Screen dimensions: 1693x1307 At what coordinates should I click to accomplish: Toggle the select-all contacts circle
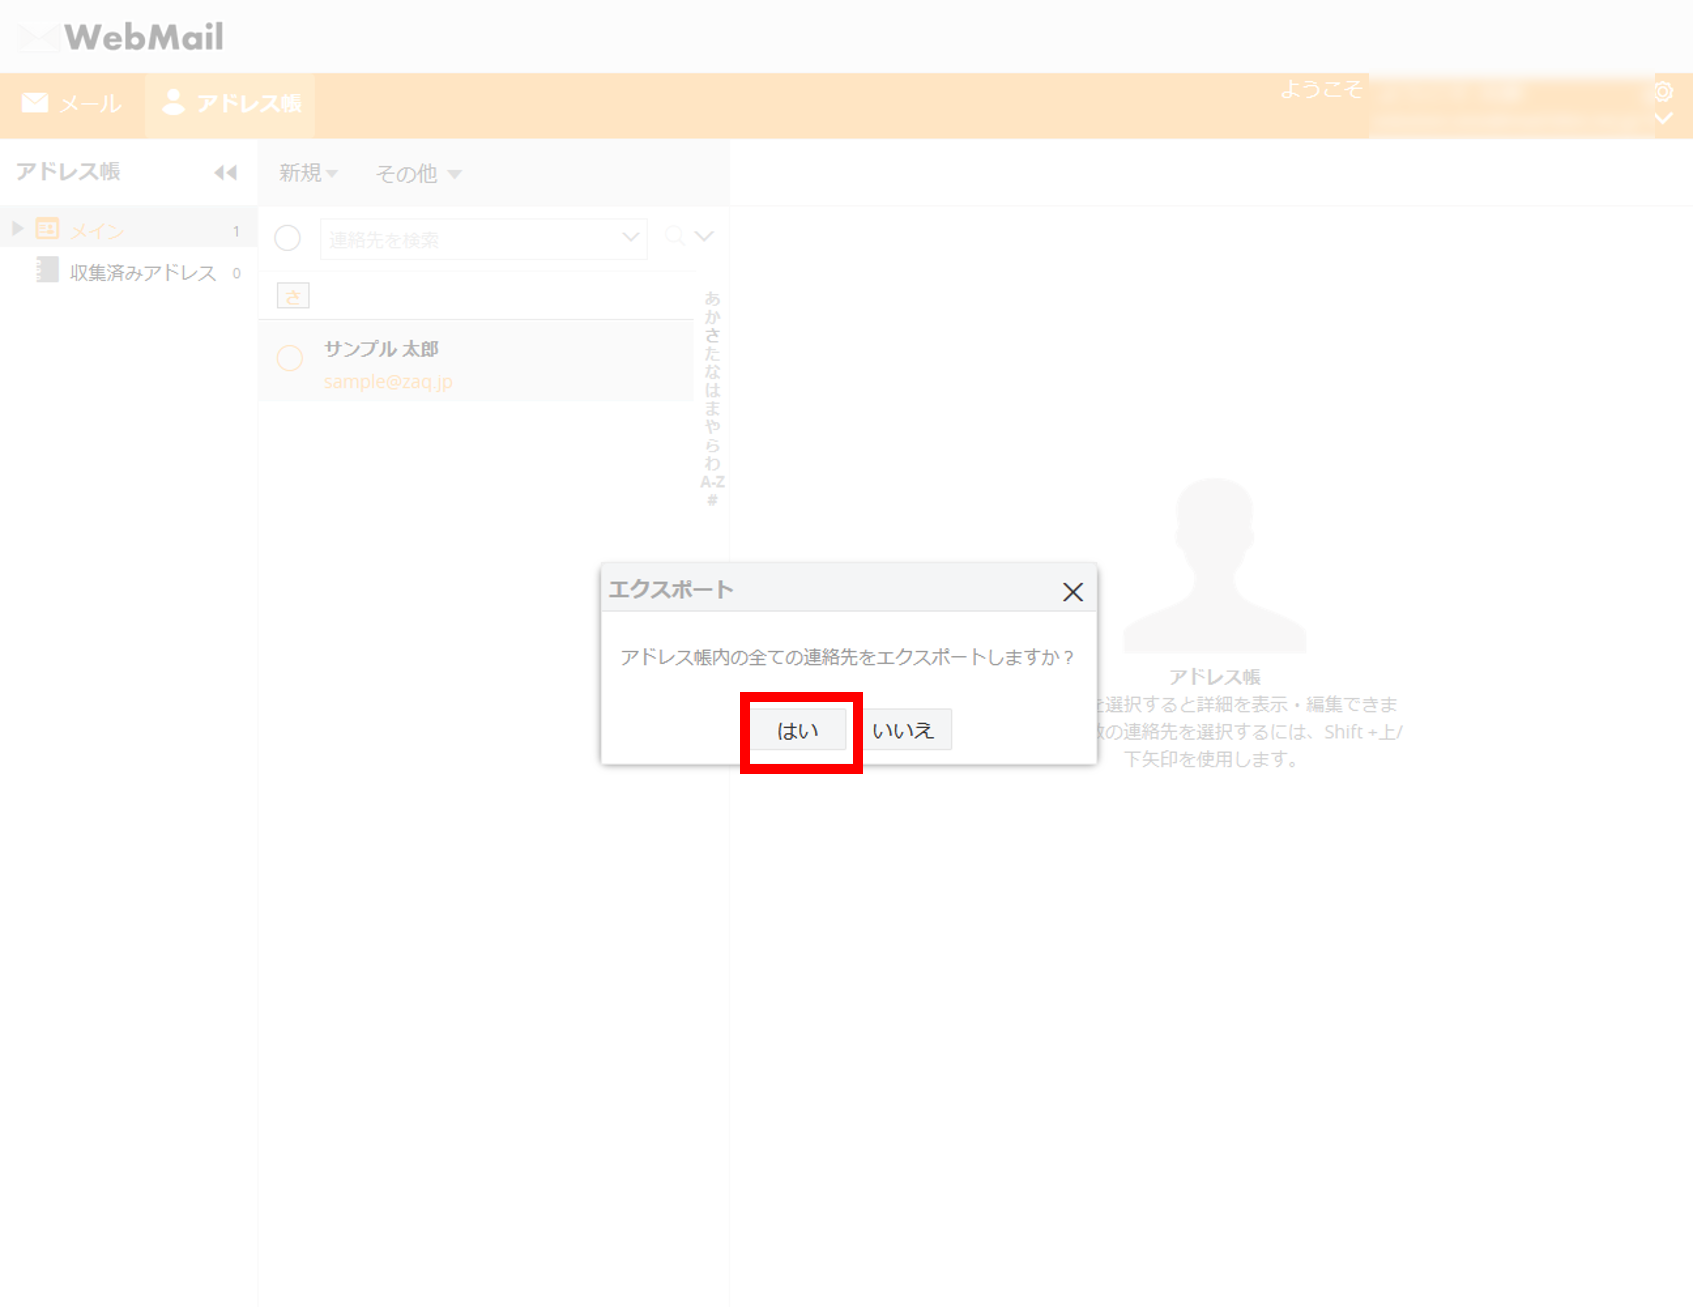[x=288, y=238]
